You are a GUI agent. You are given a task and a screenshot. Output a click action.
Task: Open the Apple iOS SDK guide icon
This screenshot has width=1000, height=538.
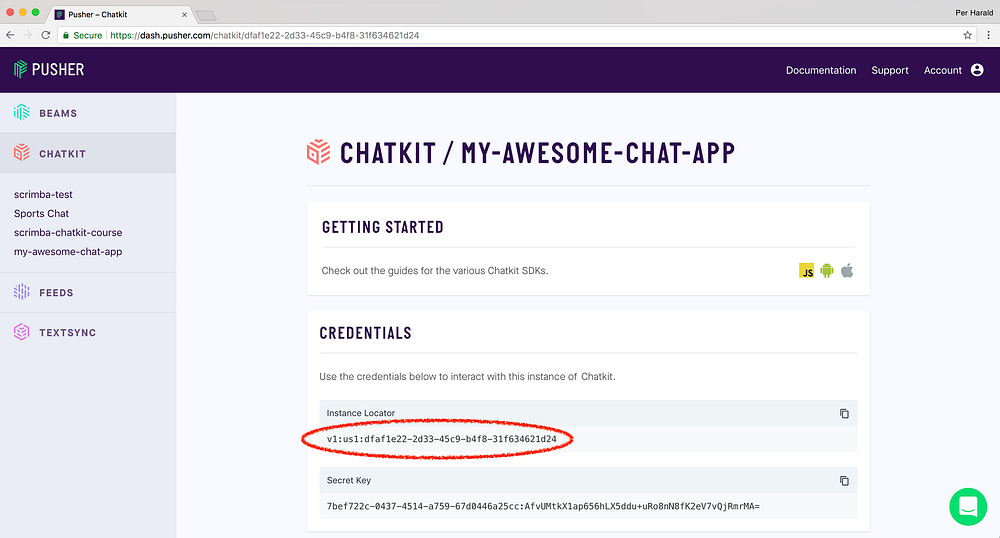point(847,271)
